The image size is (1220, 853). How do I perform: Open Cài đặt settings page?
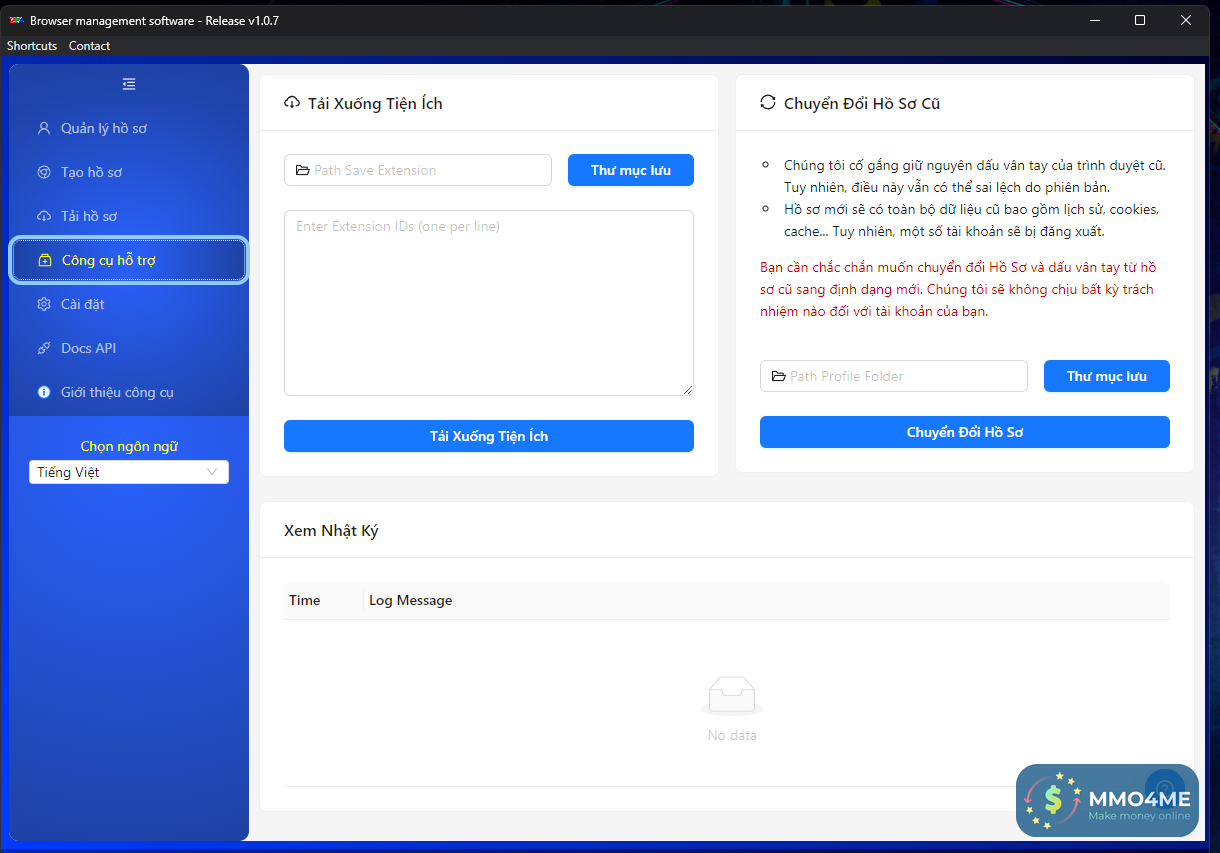pos(129,304)
